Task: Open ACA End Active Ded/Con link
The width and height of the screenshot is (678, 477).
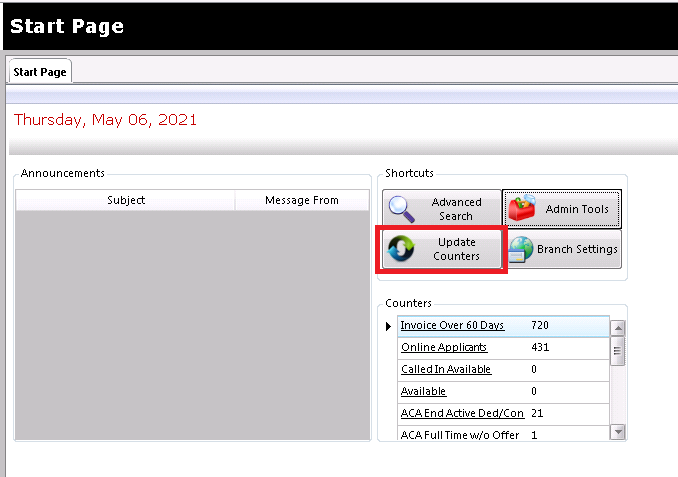Action: tap(462, 413)
